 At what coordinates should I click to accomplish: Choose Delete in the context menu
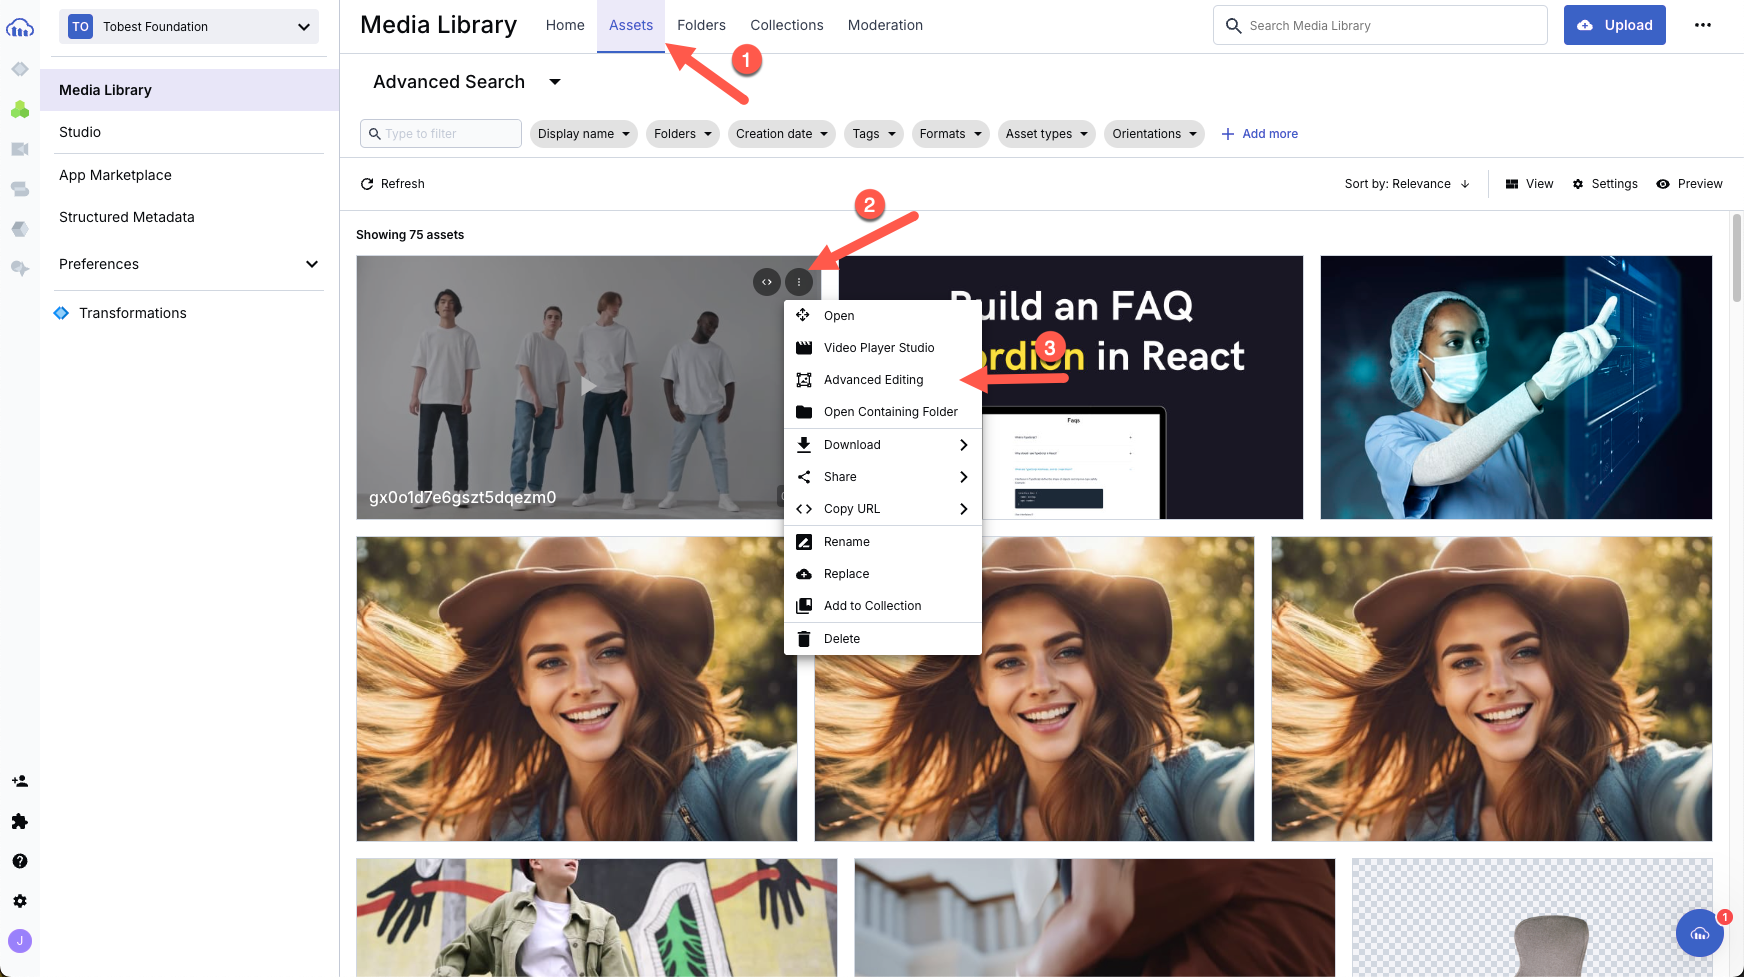[883, 639]
